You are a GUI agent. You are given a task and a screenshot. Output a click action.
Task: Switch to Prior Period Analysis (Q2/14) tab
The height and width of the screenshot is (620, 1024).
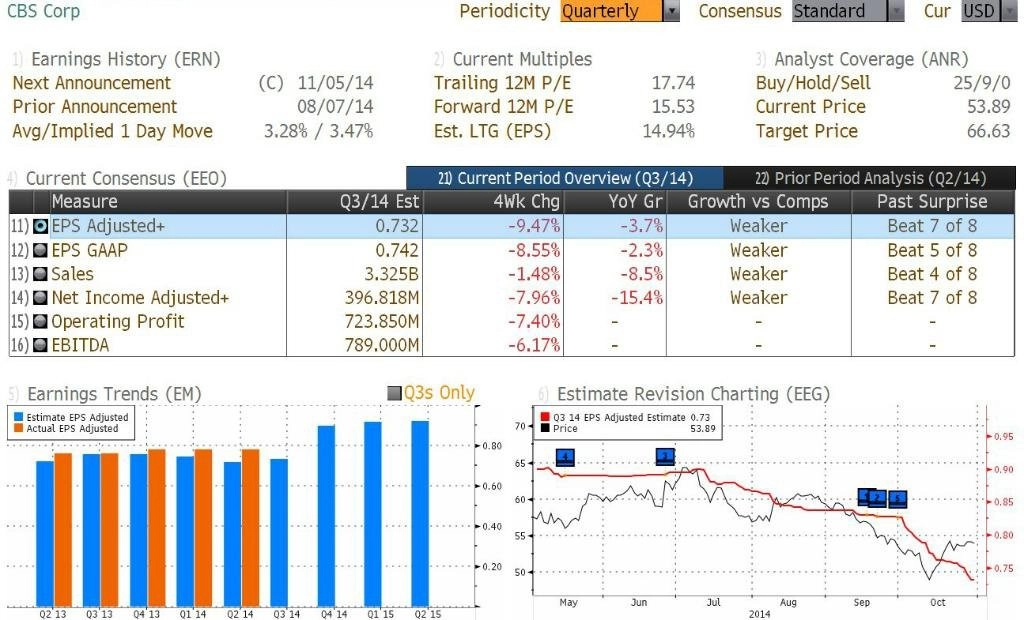click(x=870, y=178)
